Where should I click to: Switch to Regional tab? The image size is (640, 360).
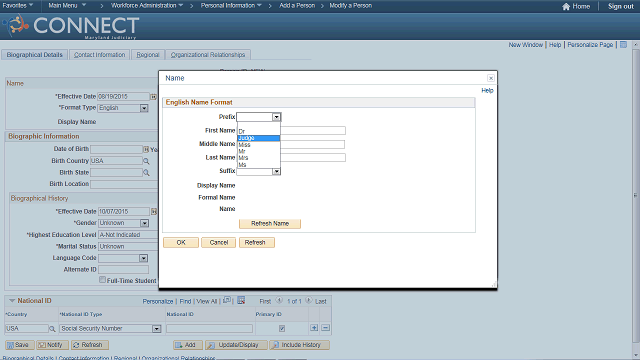[148, 55]
